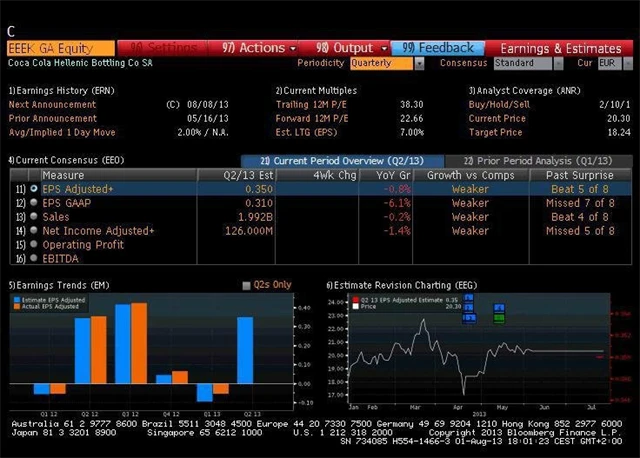
Task: Switch to Current Period Overview (Q2/13) tab
Action: (x=342, y=161)
